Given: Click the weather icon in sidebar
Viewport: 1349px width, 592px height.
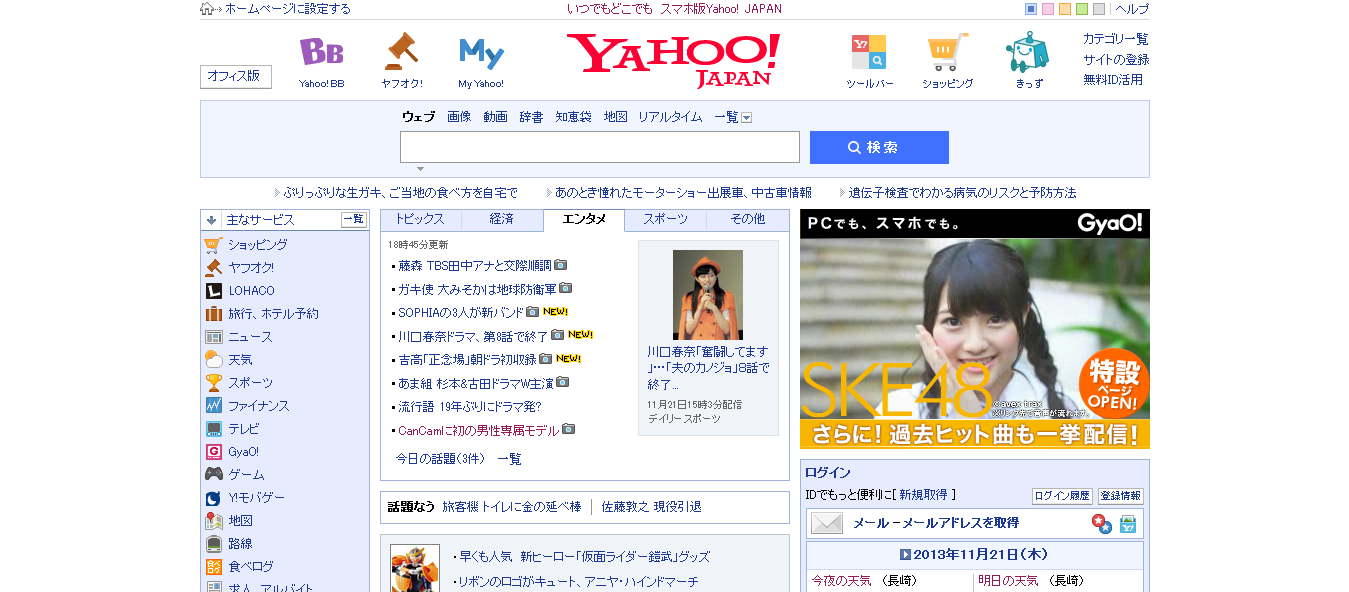Looking at the screenshot, I should (213, 360).
